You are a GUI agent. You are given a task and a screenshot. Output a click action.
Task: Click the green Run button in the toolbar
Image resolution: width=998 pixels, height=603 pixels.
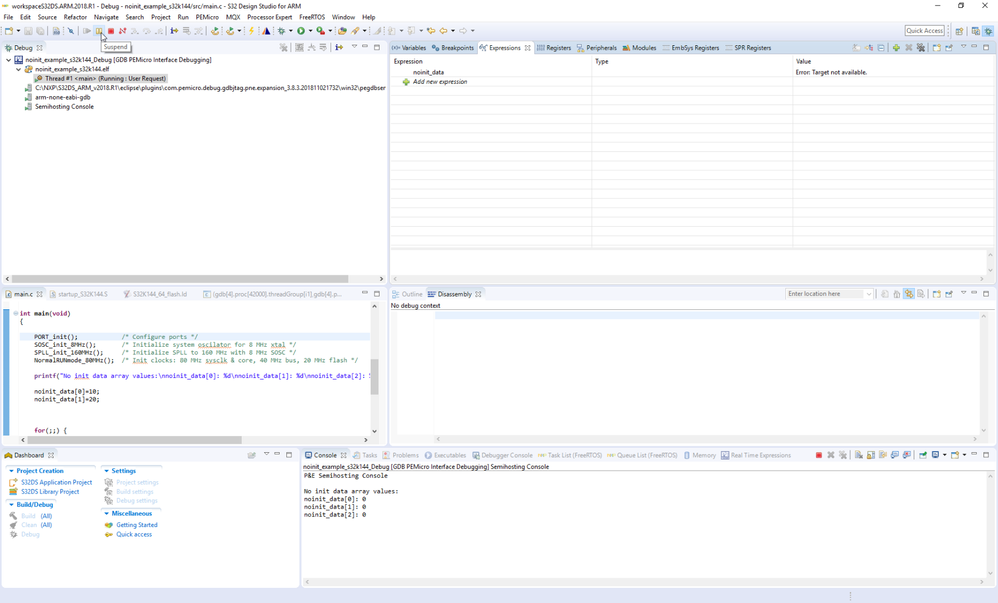[301, 31]
